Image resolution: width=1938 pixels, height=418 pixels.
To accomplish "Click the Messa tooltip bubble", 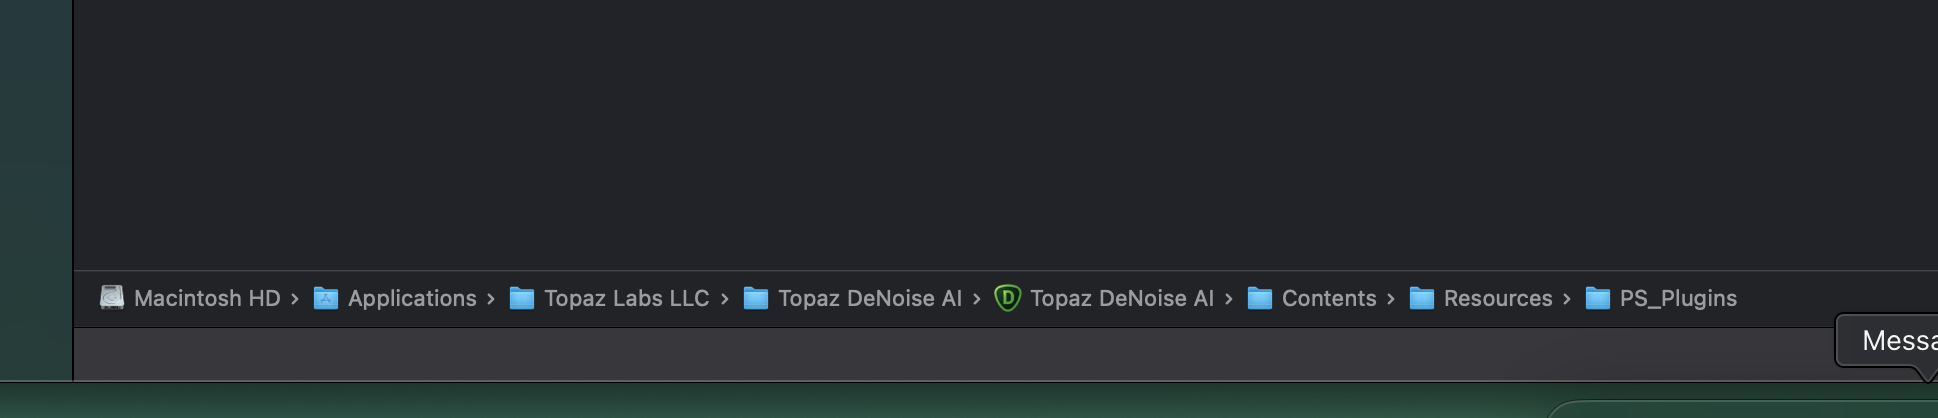I will 1895,341.
